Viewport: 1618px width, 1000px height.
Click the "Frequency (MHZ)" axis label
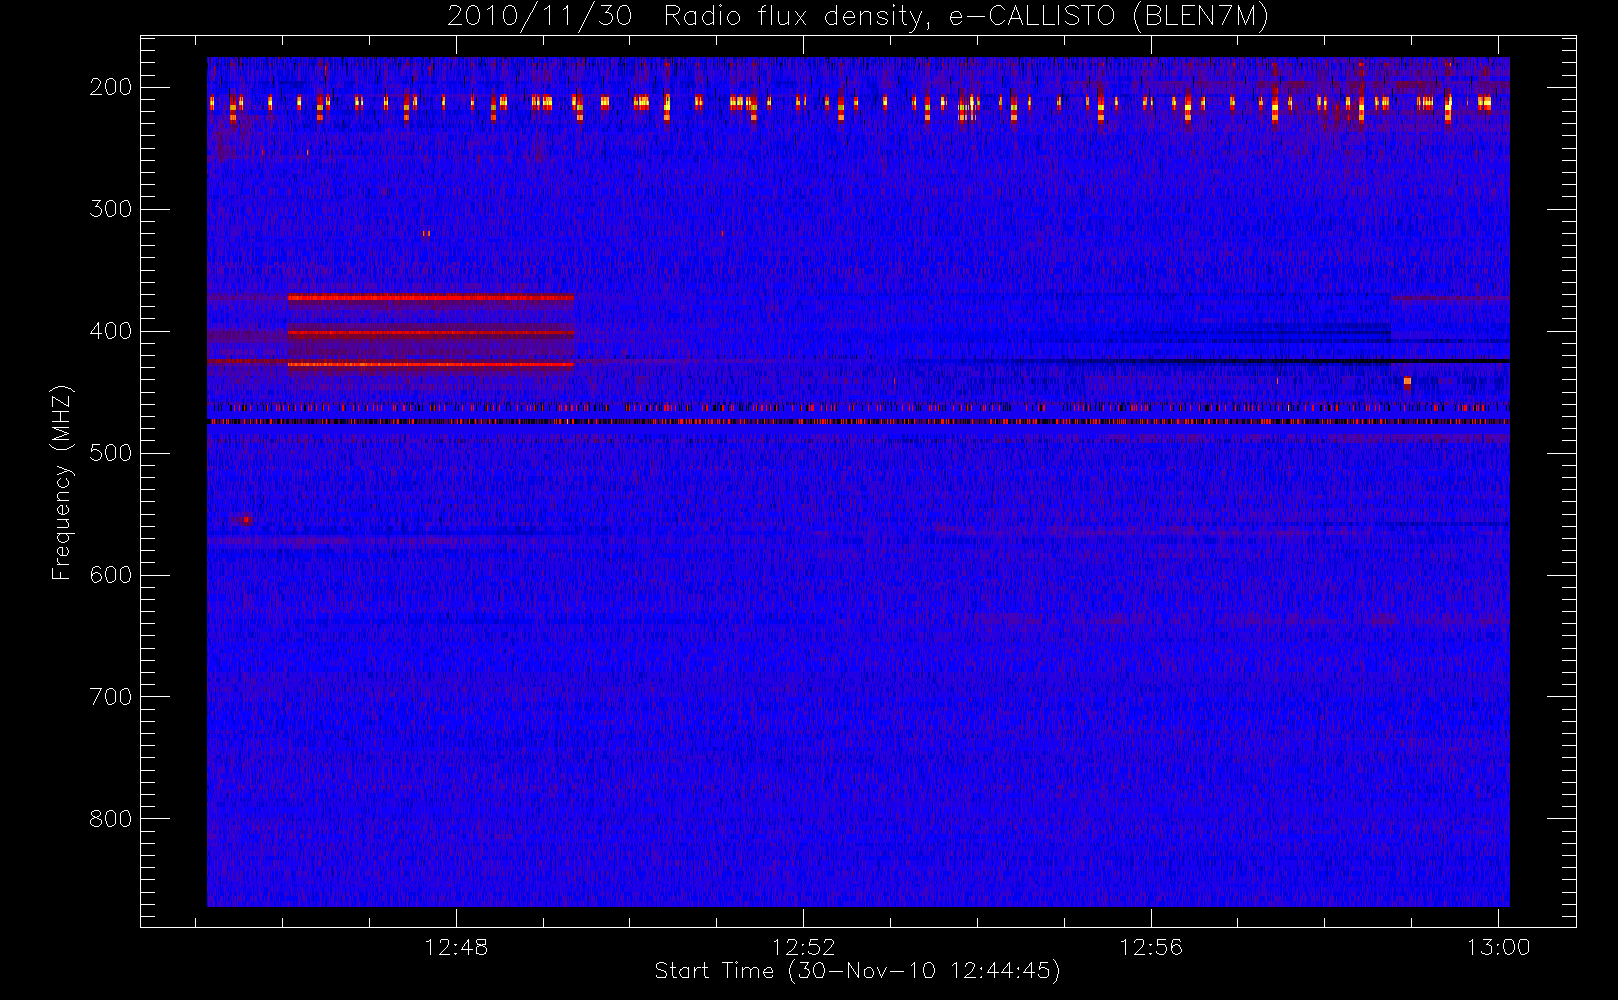coord(62,482)
